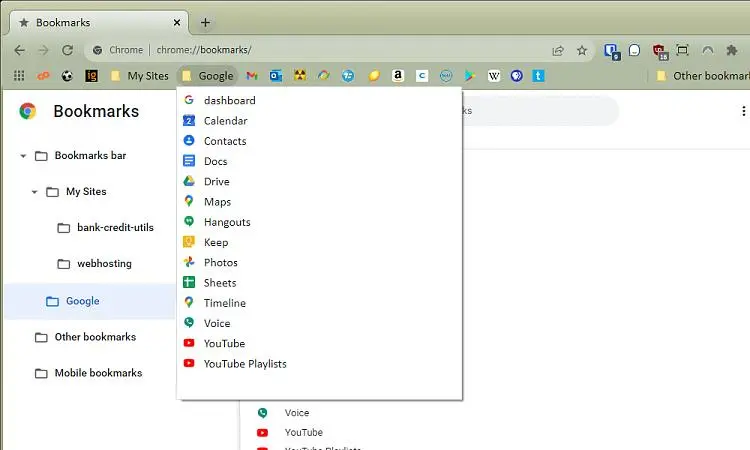Close the Bookmarks tab

(x=176, y=22)
